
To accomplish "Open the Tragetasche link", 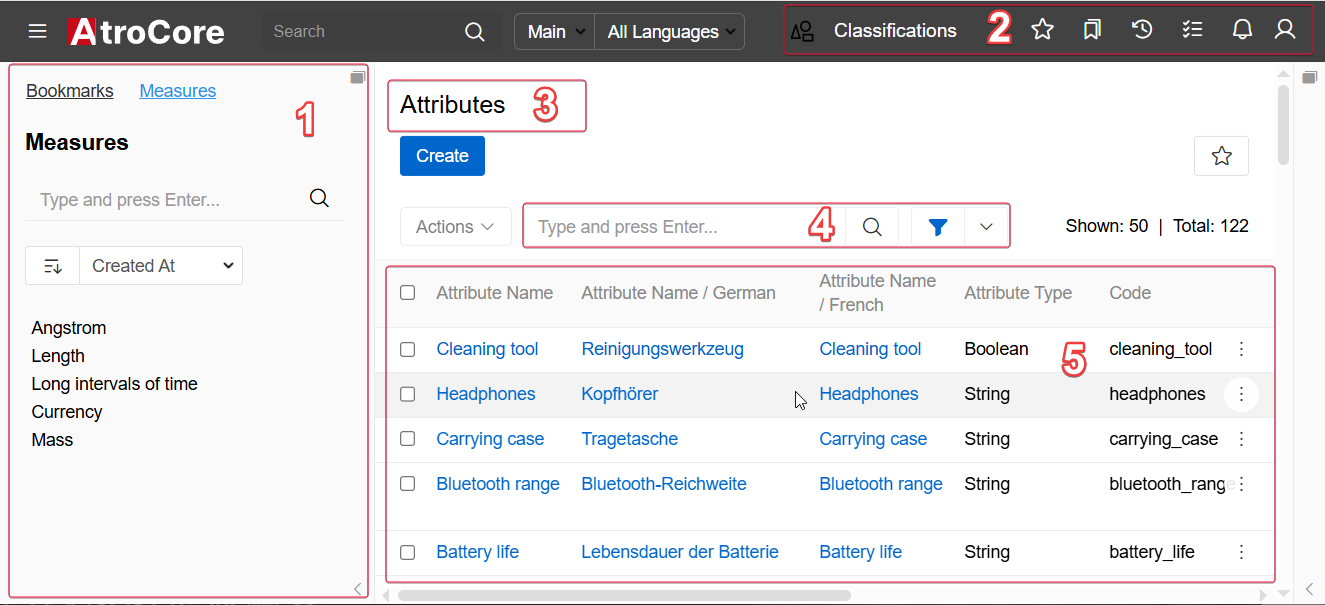I will click(630, 439).
